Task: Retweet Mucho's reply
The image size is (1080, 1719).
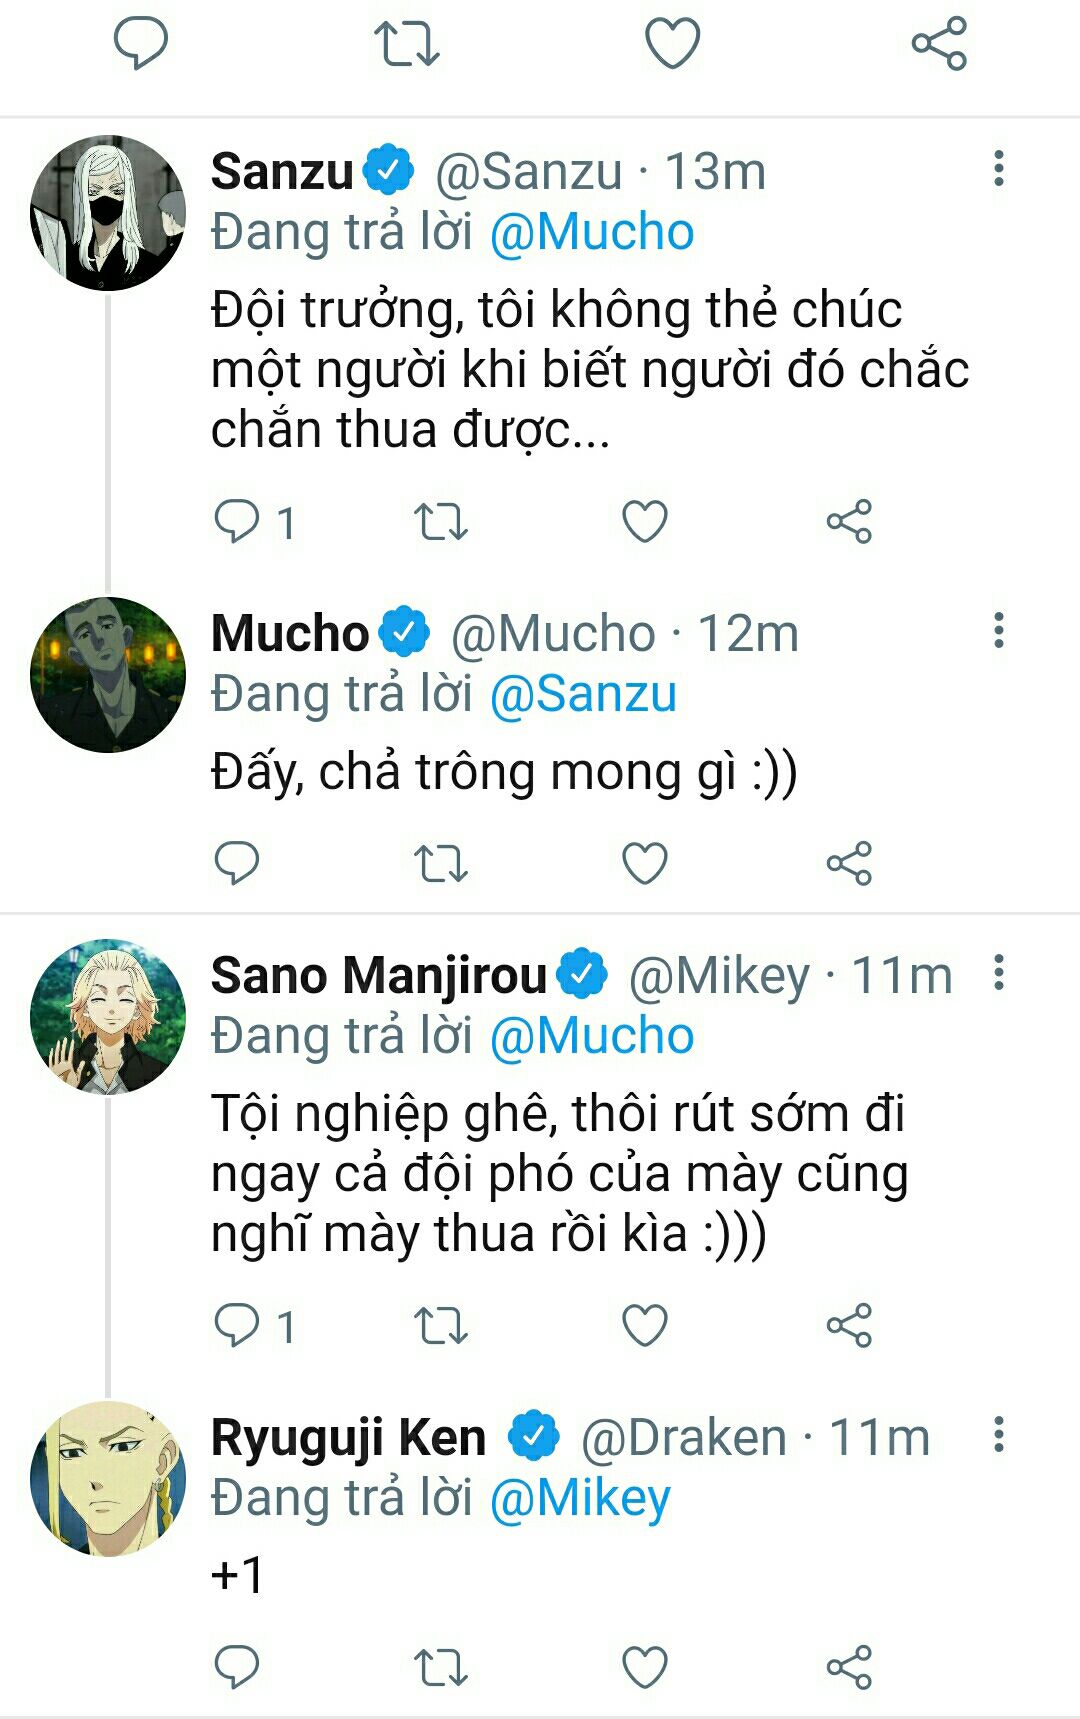Action: [441, 864]
